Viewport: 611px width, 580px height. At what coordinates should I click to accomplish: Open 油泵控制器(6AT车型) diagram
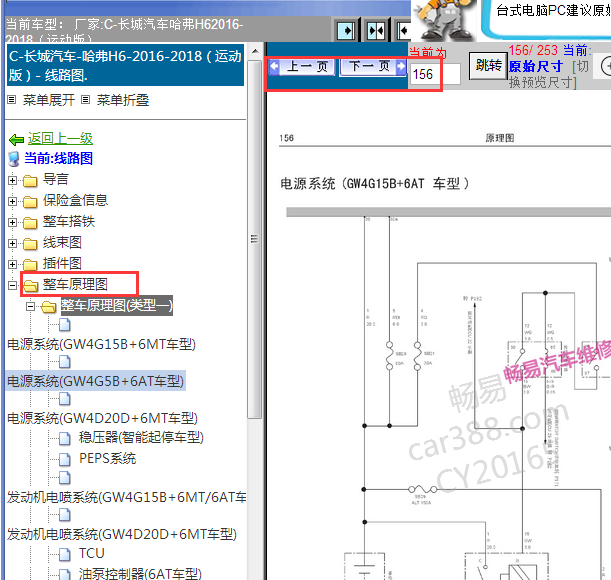tap(140, 574)
